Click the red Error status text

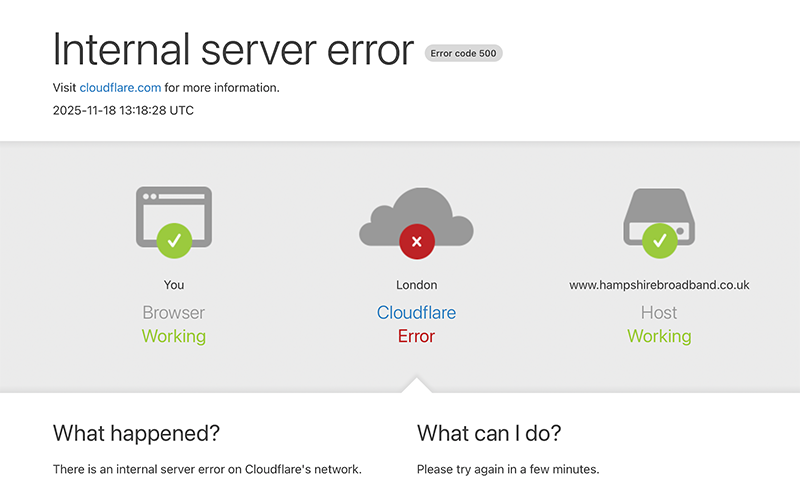[416, 336]
